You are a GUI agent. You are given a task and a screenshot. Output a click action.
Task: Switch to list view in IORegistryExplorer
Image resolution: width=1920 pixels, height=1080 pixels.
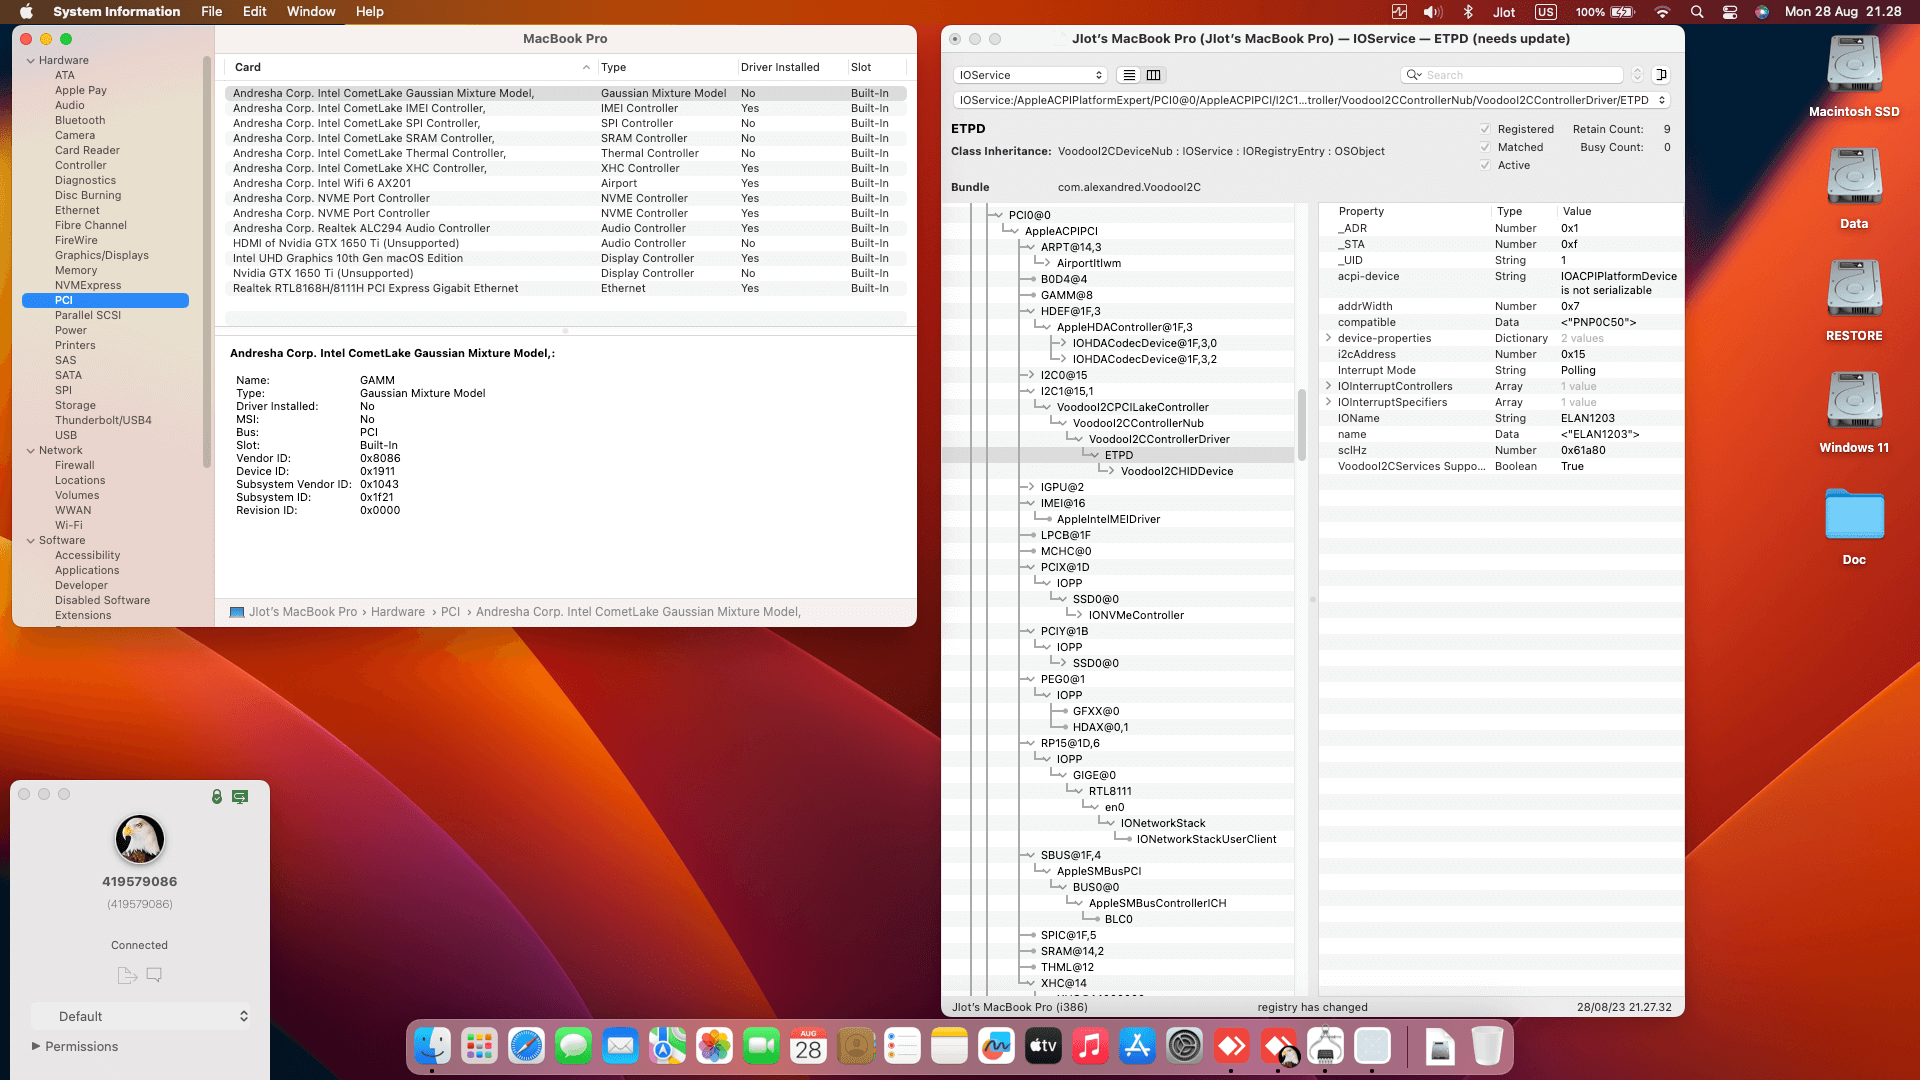[x=1129, y=75]
